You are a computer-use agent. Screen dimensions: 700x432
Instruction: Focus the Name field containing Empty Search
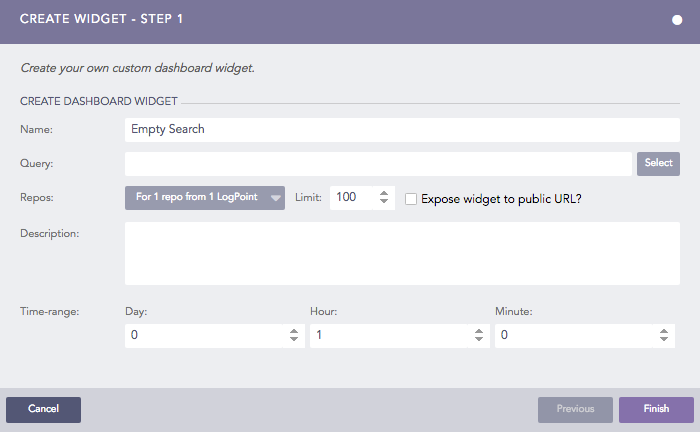click(x=402, y=129)
